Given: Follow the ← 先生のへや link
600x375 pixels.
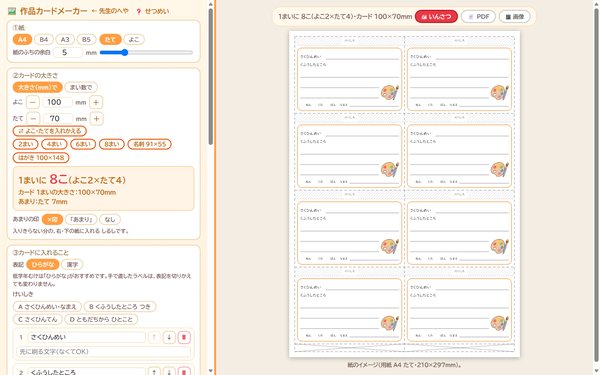Looking at the screenshot, I should [x=110, y=11].
